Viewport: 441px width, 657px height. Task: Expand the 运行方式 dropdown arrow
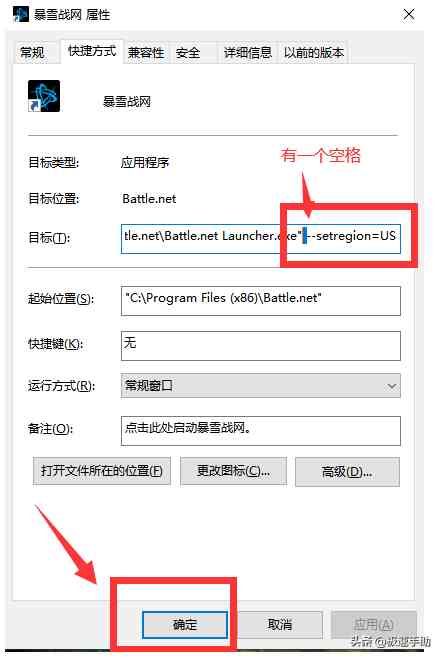point(392,386)
